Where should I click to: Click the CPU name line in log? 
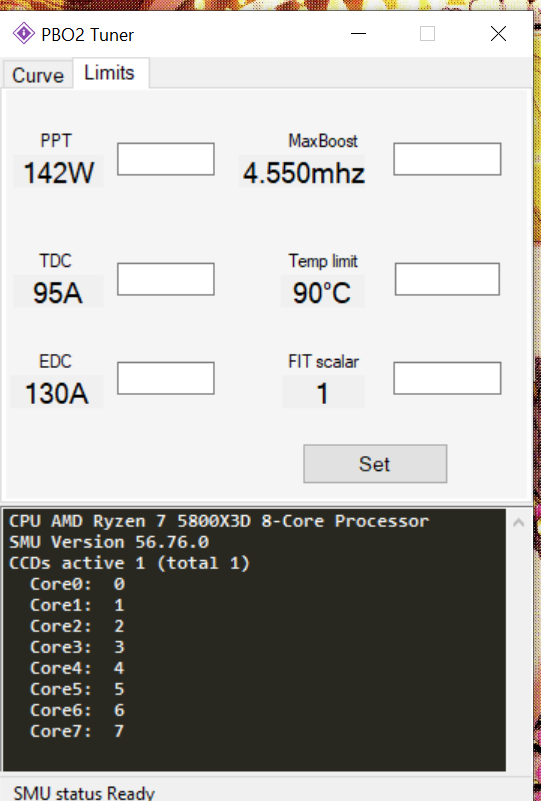(219, 521)
